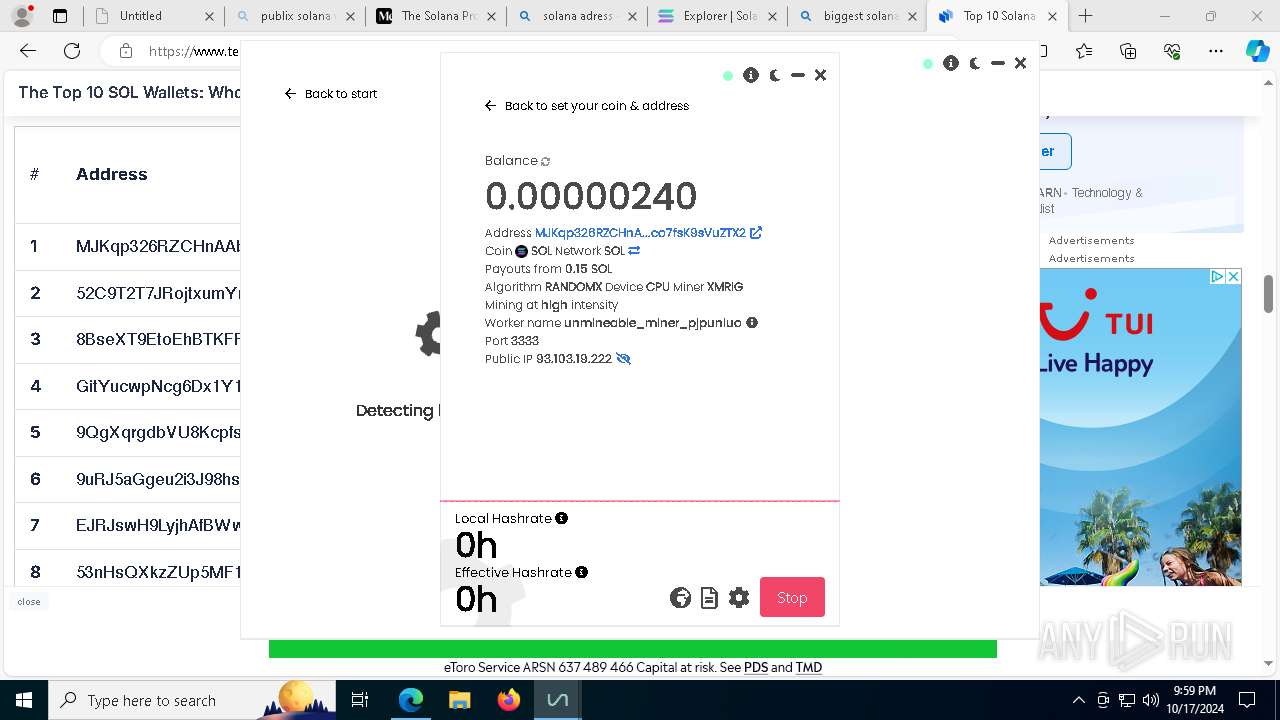Click the taskbar search box

tap(192, 700)
